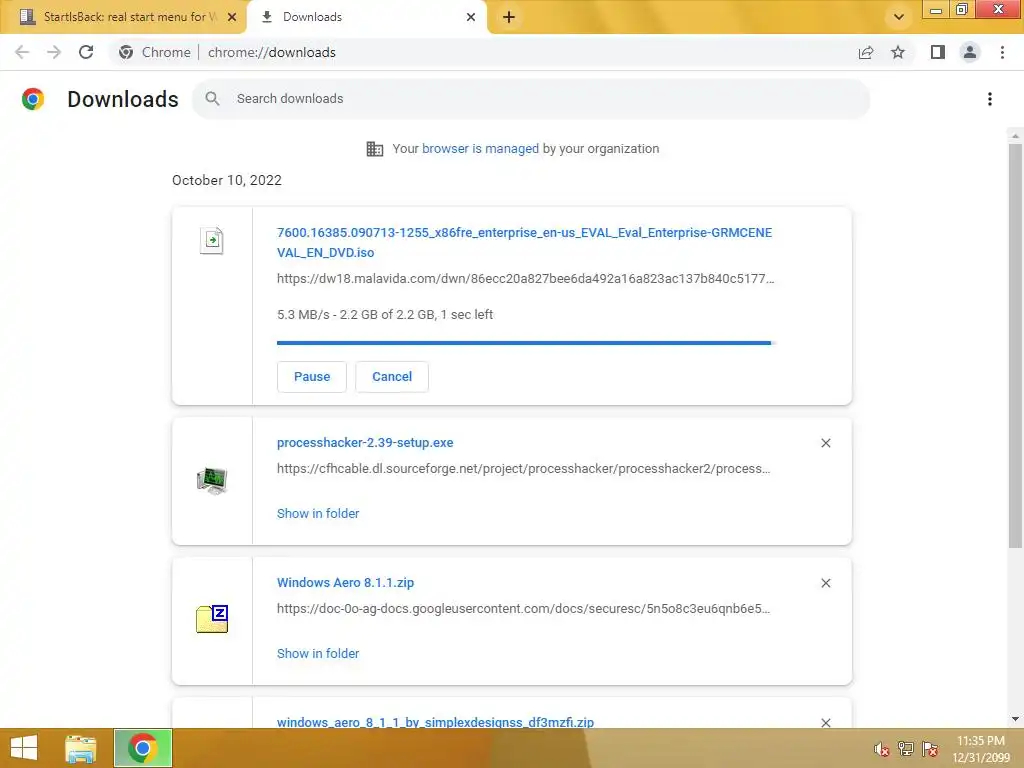This screenshot has width=1024, height=768.
Task: Pause the ISO download
Action: pyautogui.click(x=312, y=377)
